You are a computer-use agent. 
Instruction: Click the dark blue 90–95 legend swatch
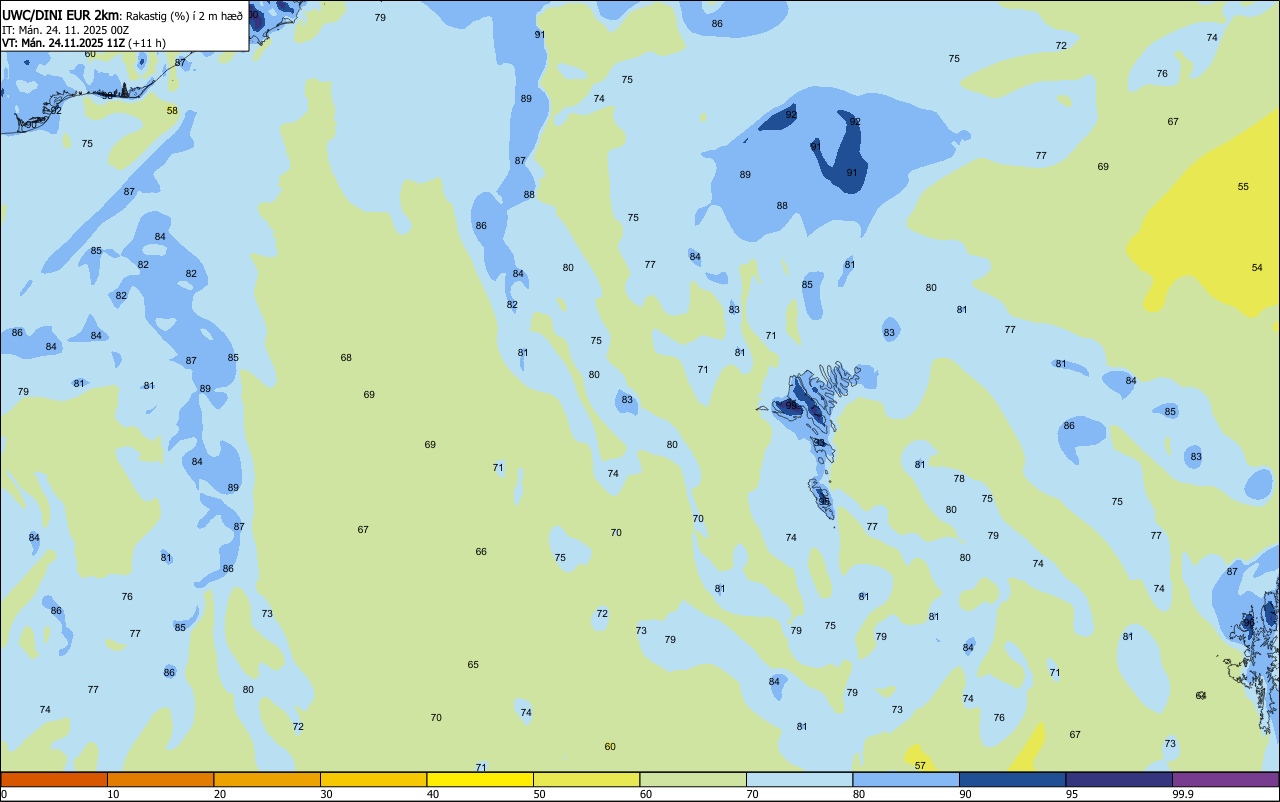(x=1012, y=779)
